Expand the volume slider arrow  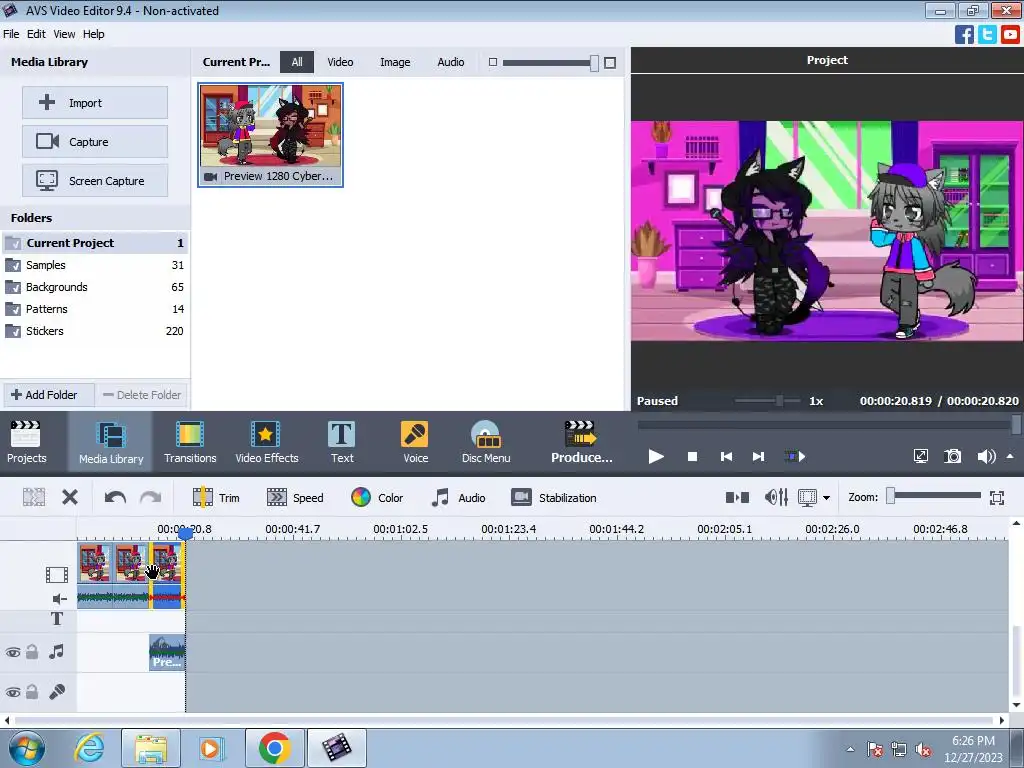point(1010,456)
